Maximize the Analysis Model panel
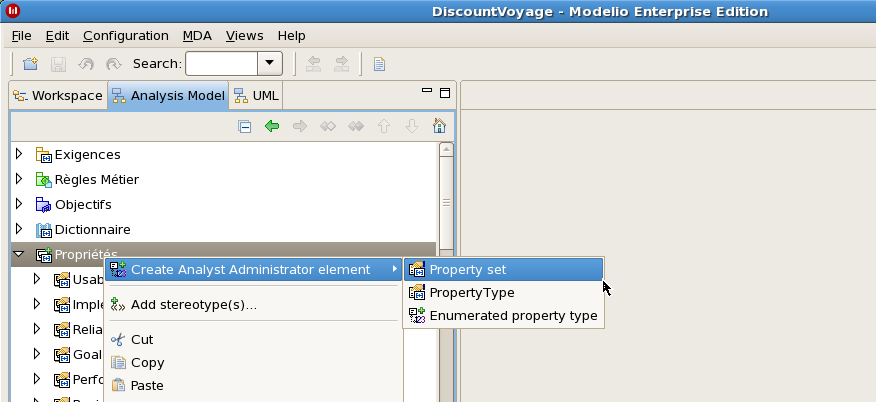 click(x=445, y=93)
